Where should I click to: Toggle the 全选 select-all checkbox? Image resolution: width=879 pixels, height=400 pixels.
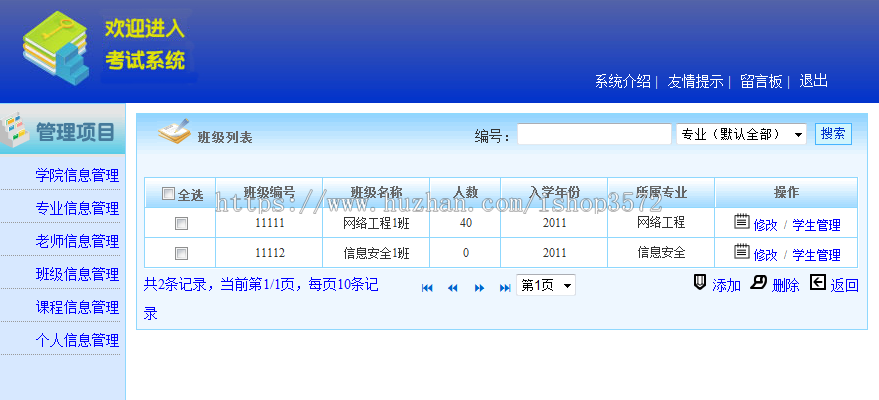(x=168, y=194)
